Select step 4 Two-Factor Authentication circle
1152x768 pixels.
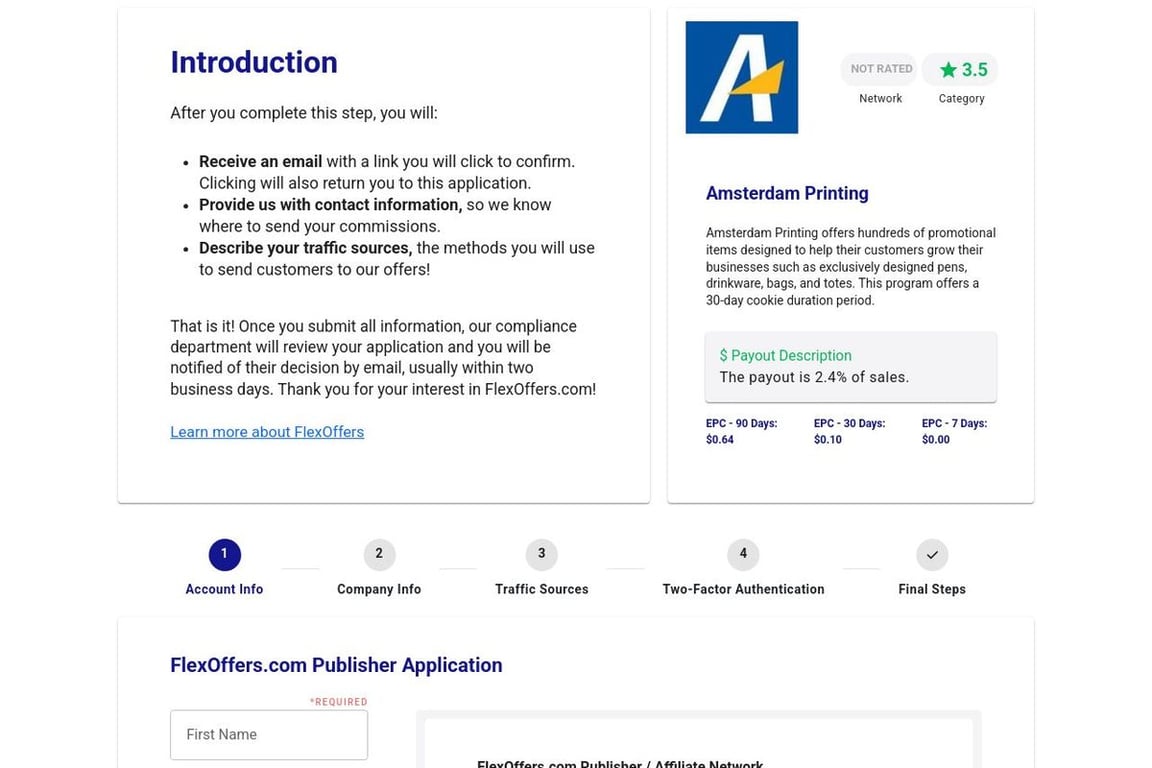coord(743,554)
